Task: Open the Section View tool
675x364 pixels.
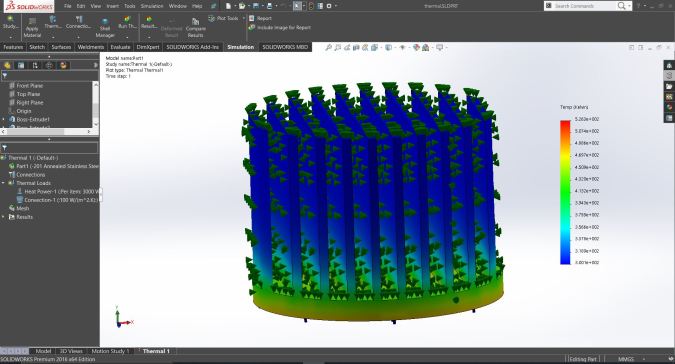Action: click(356, 48)
